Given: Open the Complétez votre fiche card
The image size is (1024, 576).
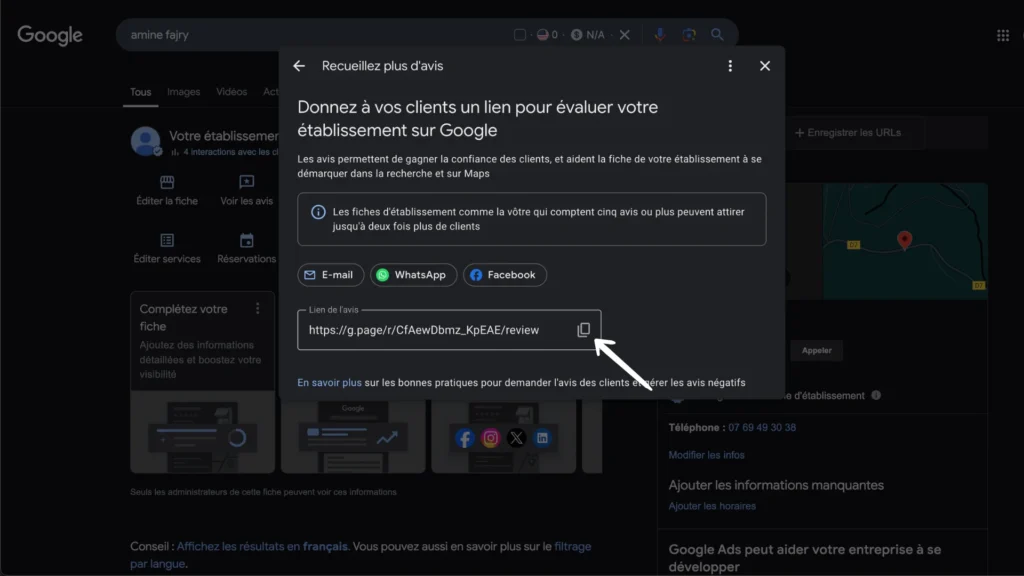Looking at the screenshot, I should click(202, 382).
